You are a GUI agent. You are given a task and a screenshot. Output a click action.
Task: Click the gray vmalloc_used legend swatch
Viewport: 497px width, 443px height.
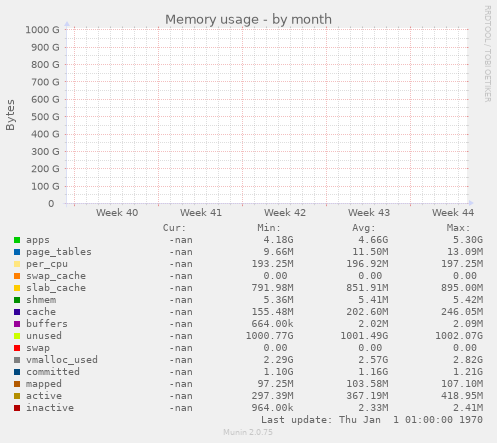click(x=17, y=360)
